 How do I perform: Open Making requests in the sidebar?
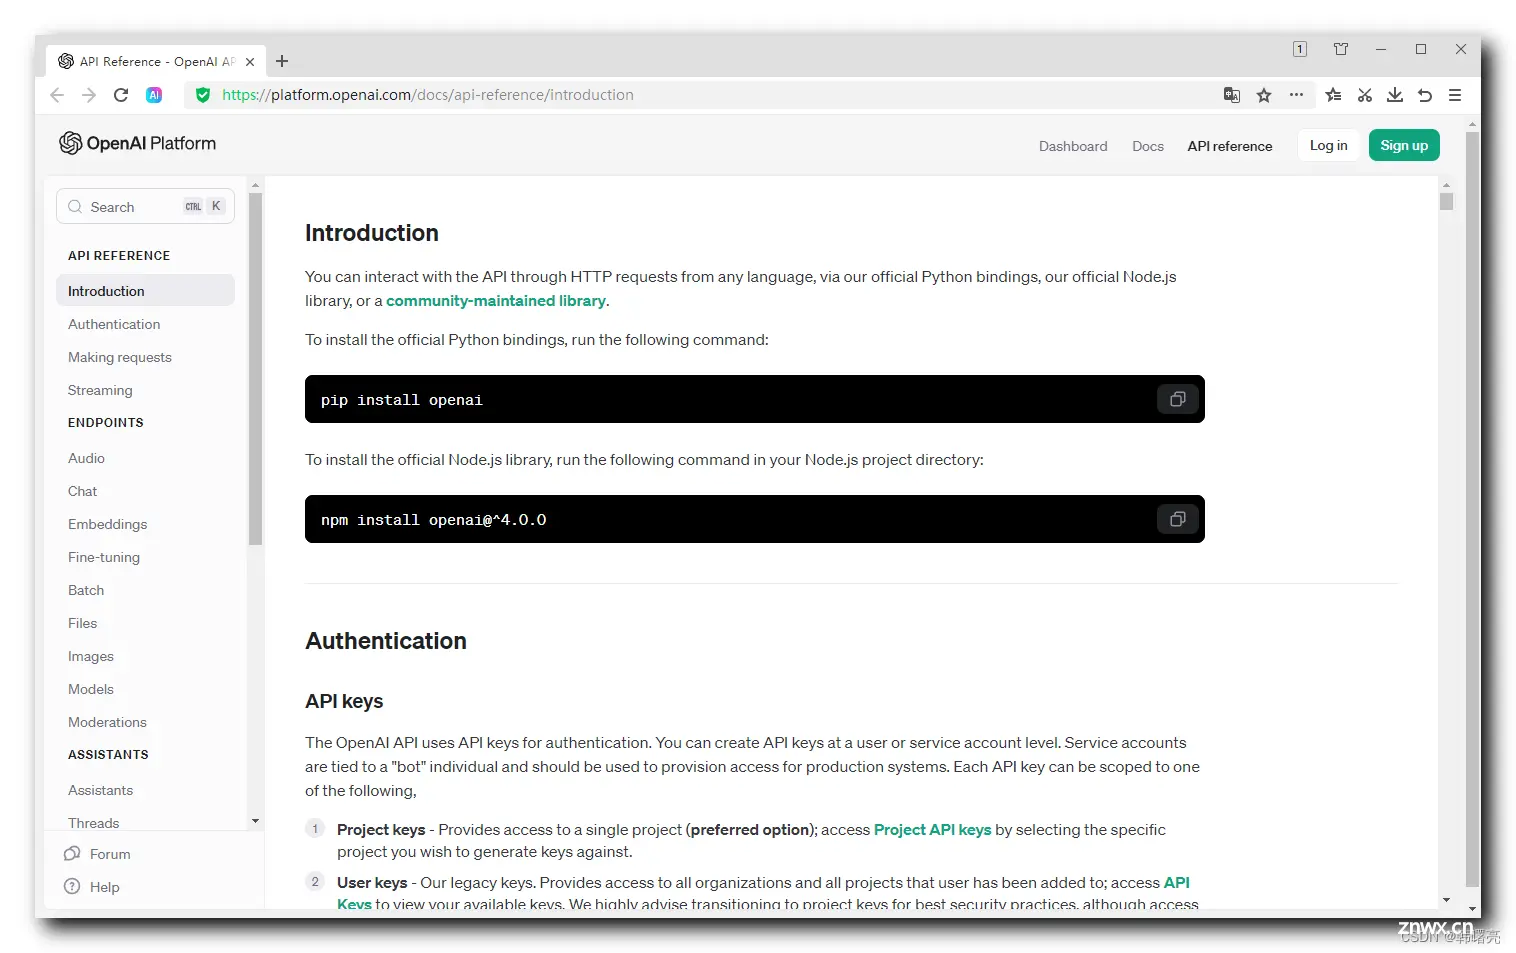pyautogui.click(x=120, y=357)
